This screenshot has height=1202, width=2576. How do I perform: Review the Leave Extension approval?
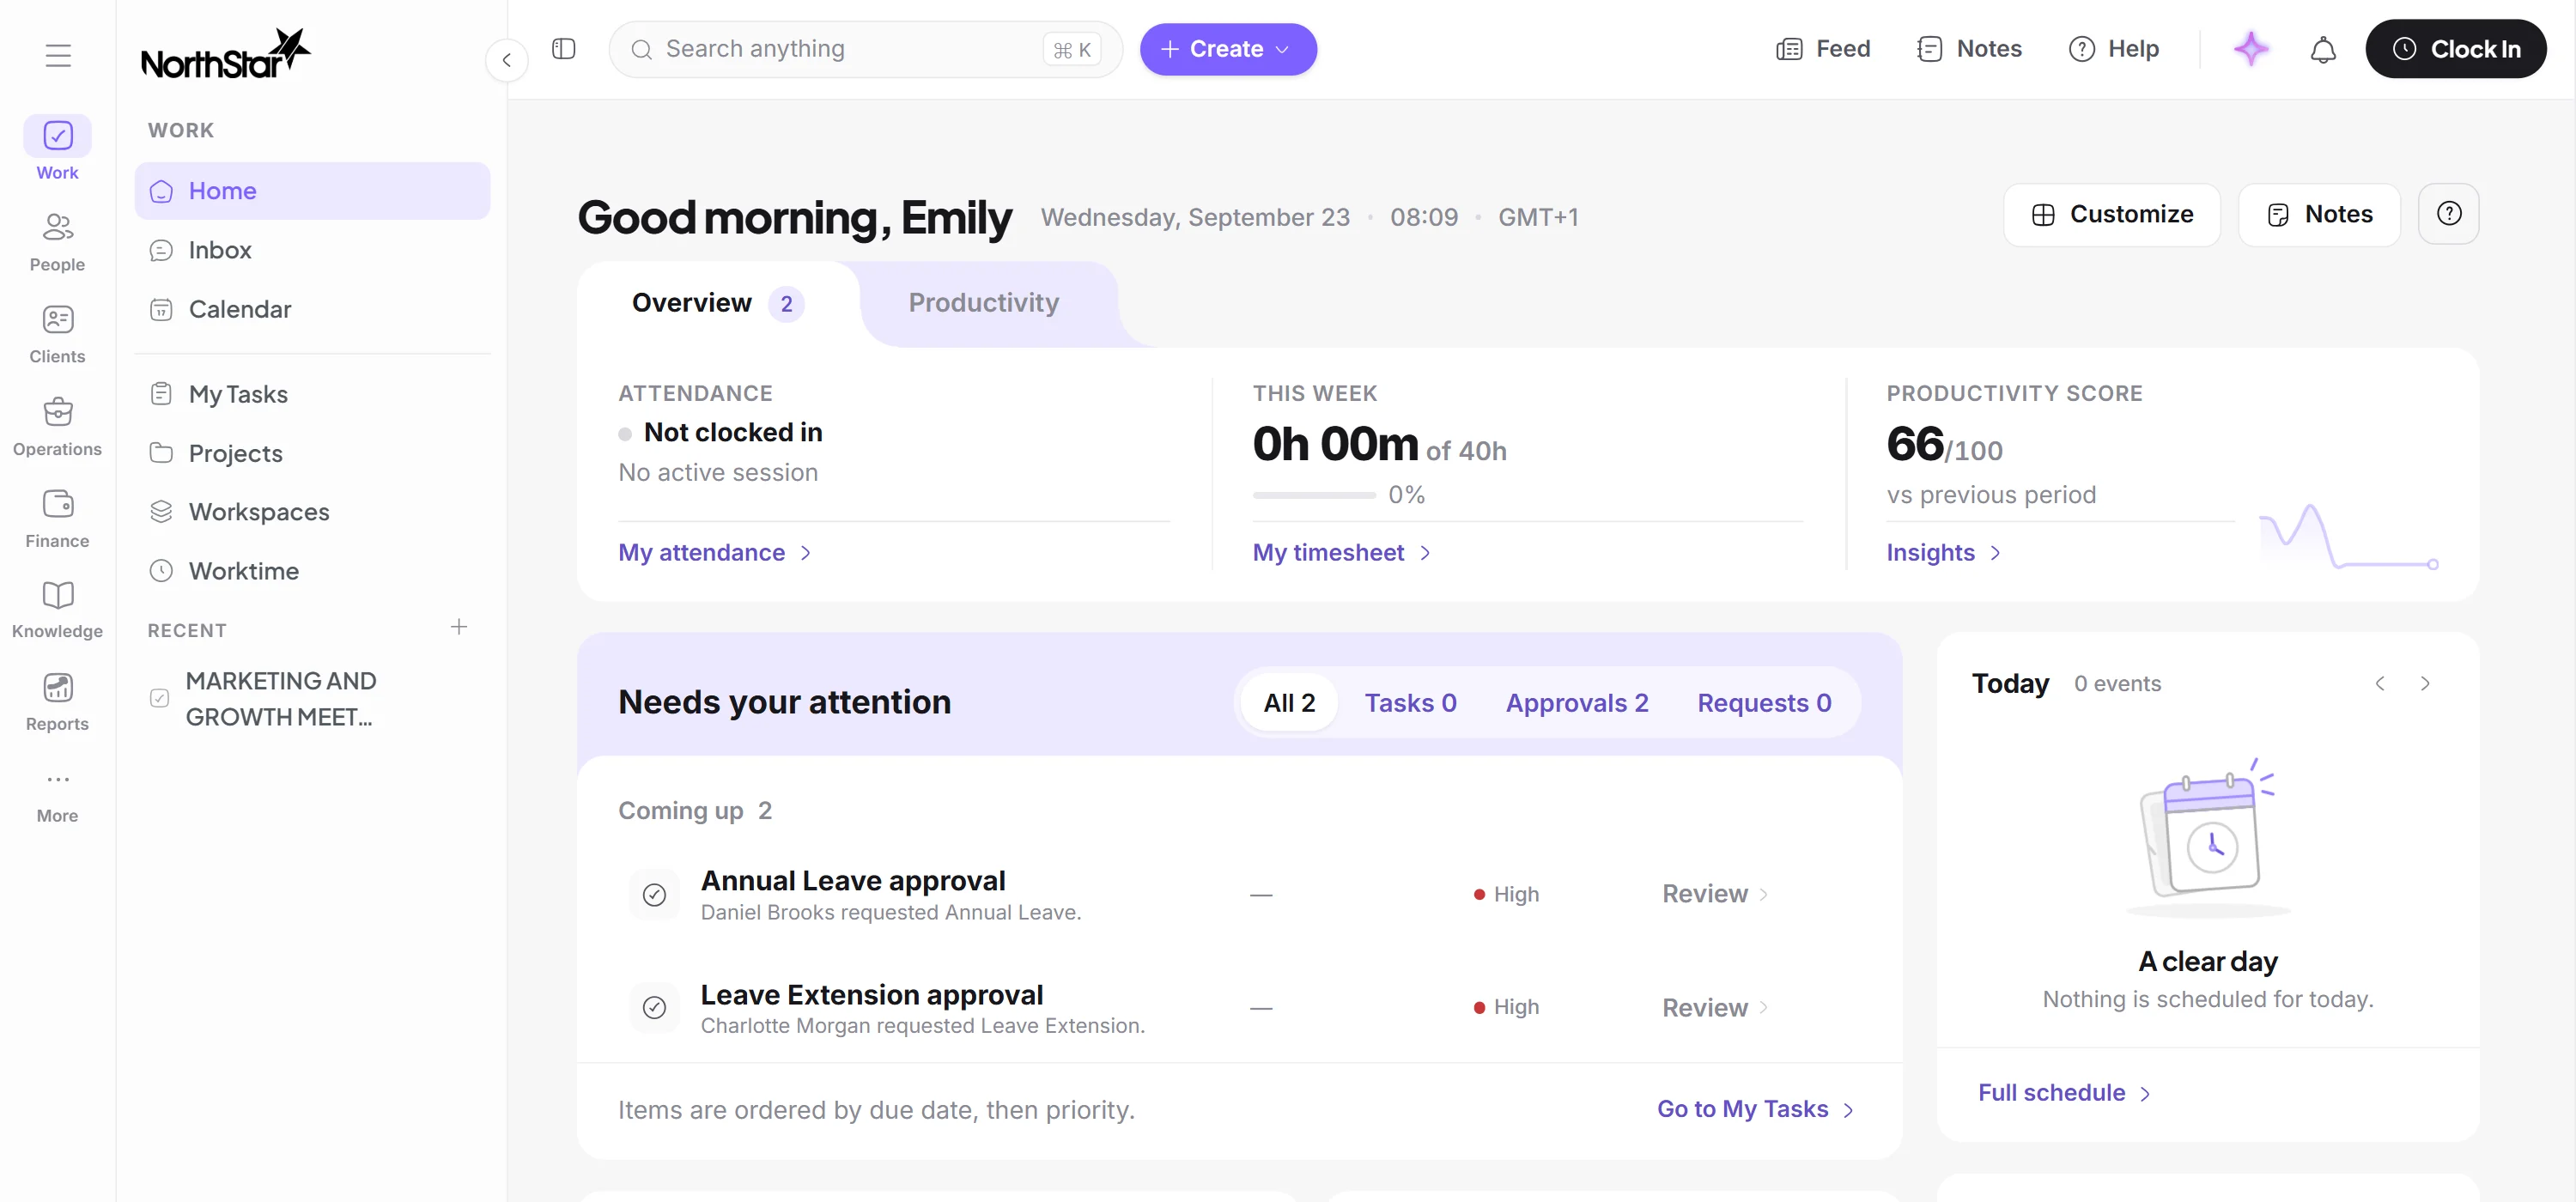[1715, 1008]
